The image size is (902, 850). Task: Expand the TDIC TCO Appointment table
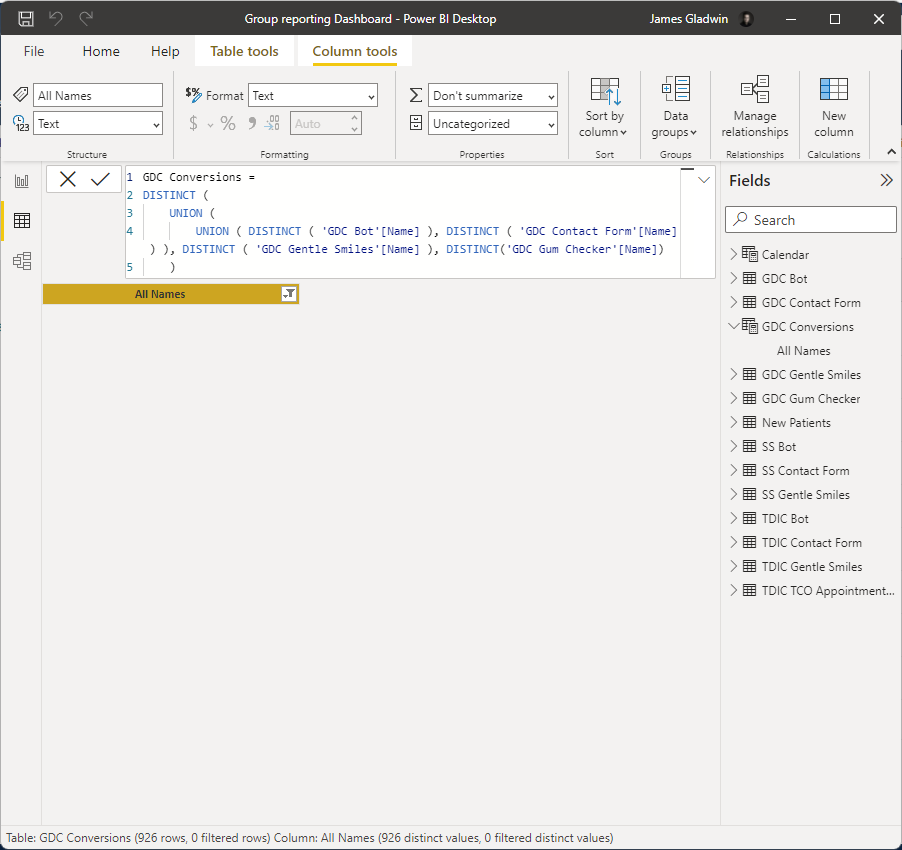[x=733, y=591]
